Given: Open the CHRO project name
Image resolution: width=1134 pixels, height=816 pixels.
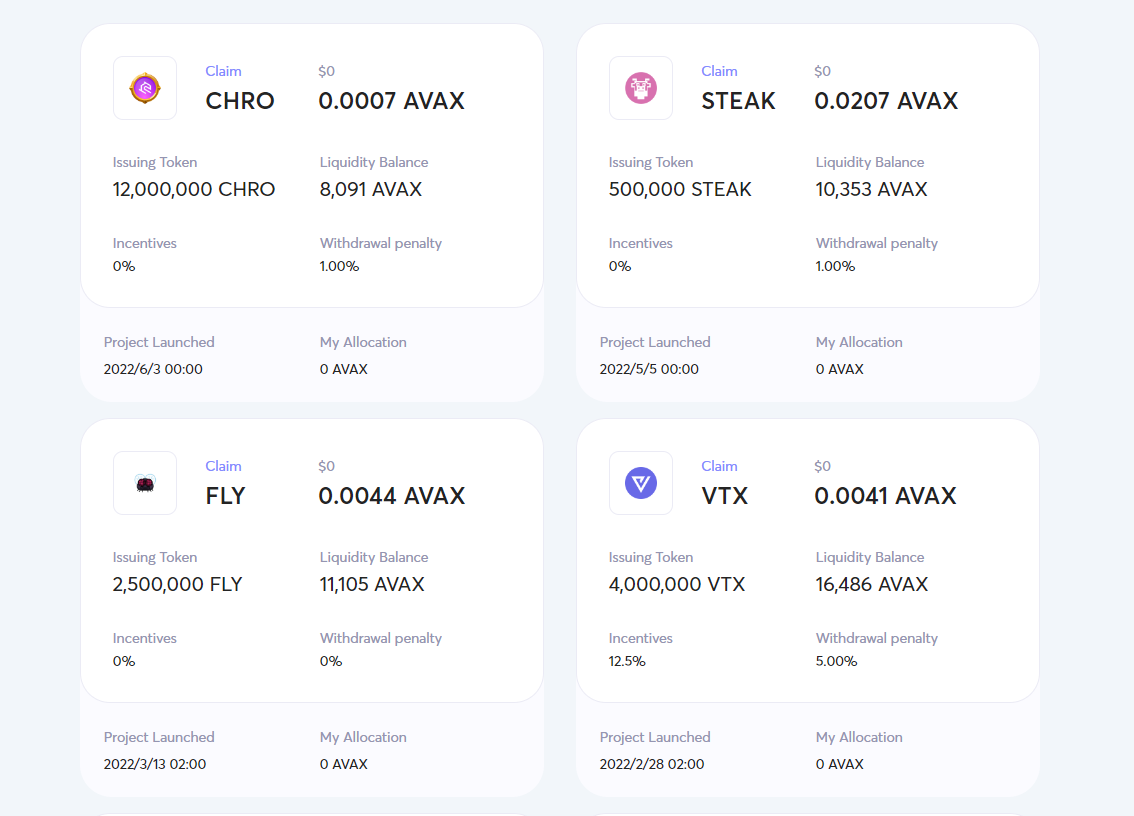Looking at the screenshot, I should point(240,101).
